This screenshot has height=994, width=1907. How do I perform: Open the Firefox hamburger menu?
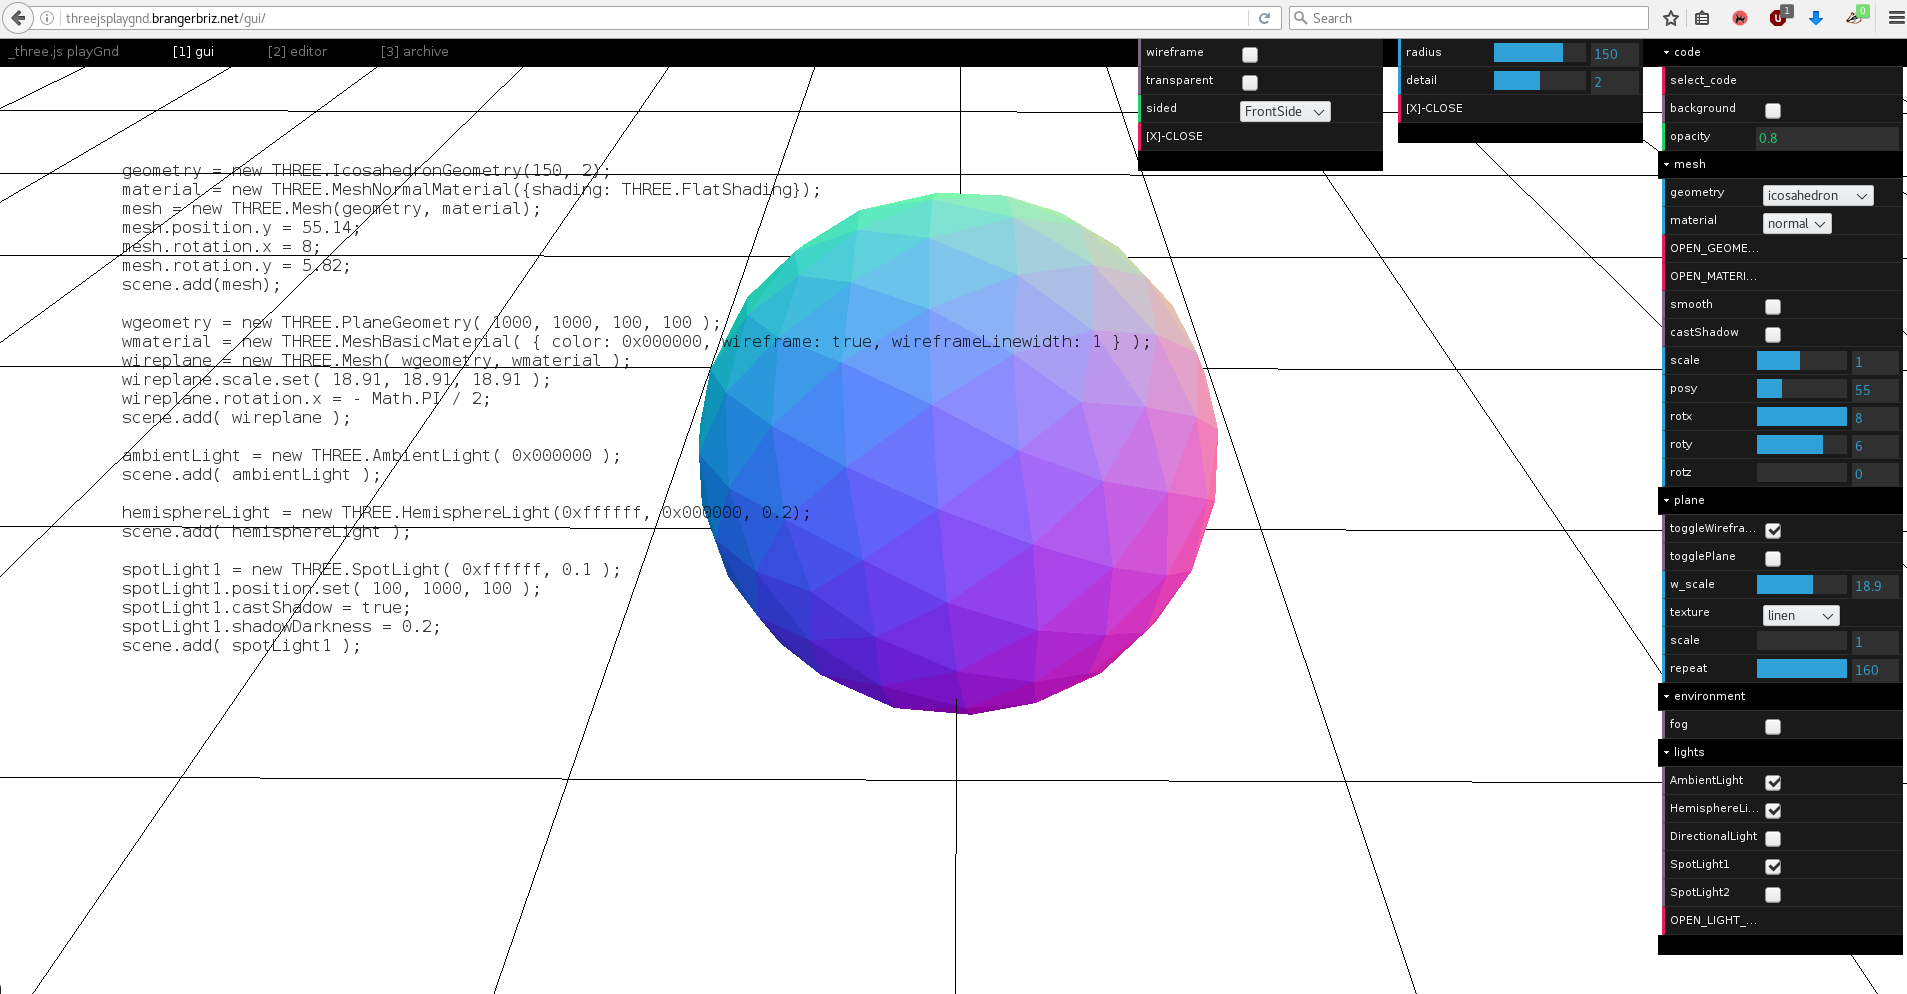point(1895,18)
